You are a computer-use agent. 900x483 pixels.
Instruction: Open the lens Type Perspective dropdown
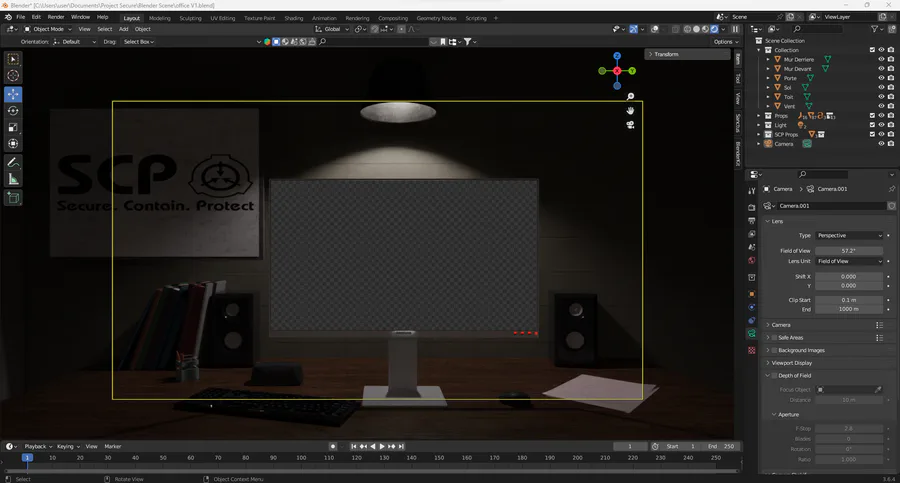pos(849,235)
